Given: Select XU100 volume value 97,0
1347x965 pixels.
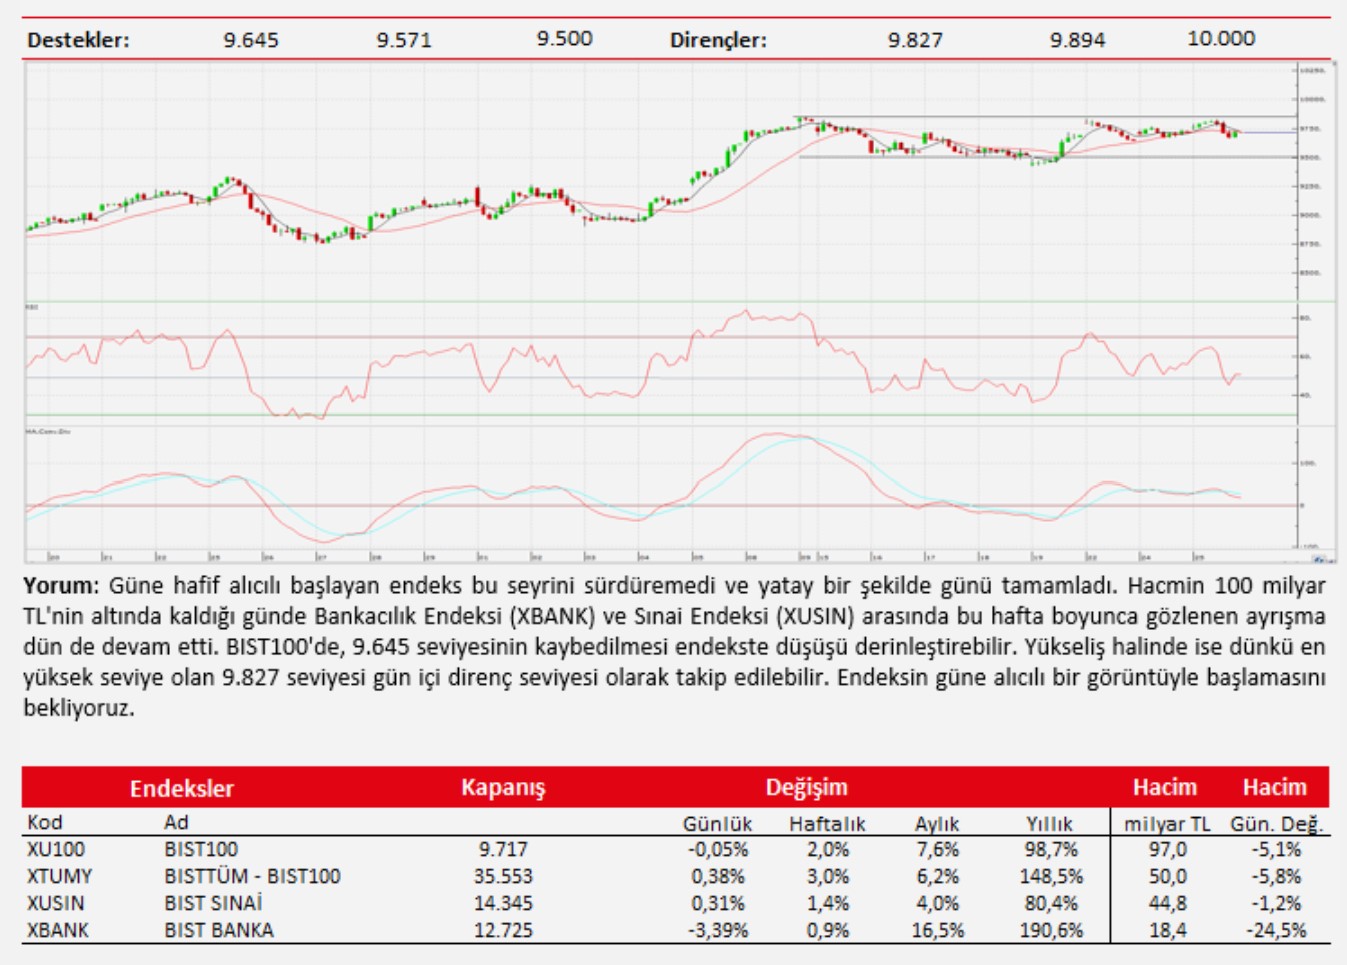Looking at the screenshot, I should 1167,849.
